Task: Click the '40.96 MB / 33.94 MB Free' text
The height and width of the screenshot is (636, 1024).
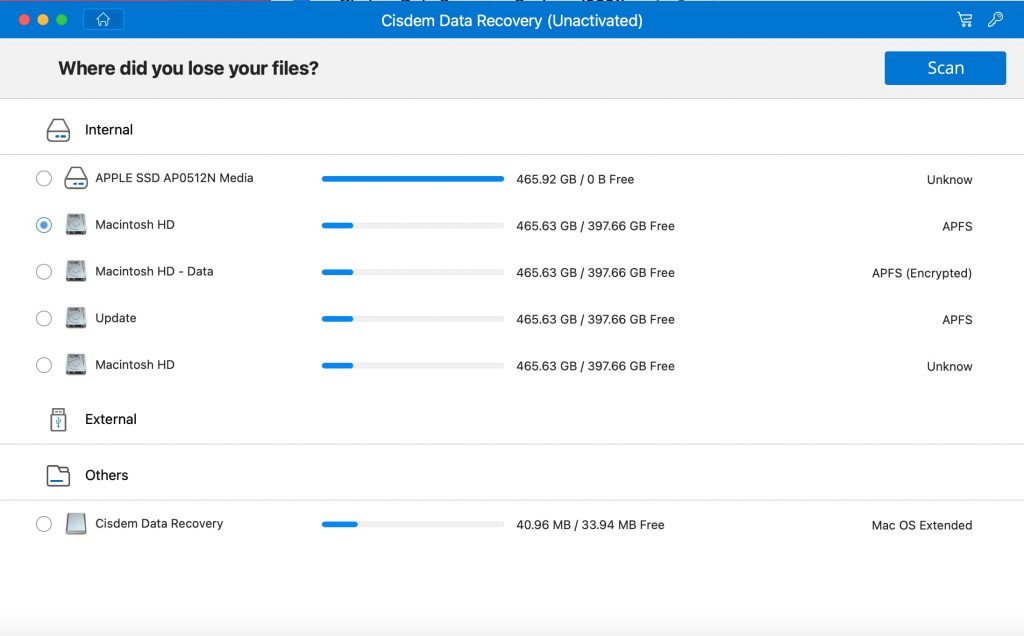Action: [590, 525]
